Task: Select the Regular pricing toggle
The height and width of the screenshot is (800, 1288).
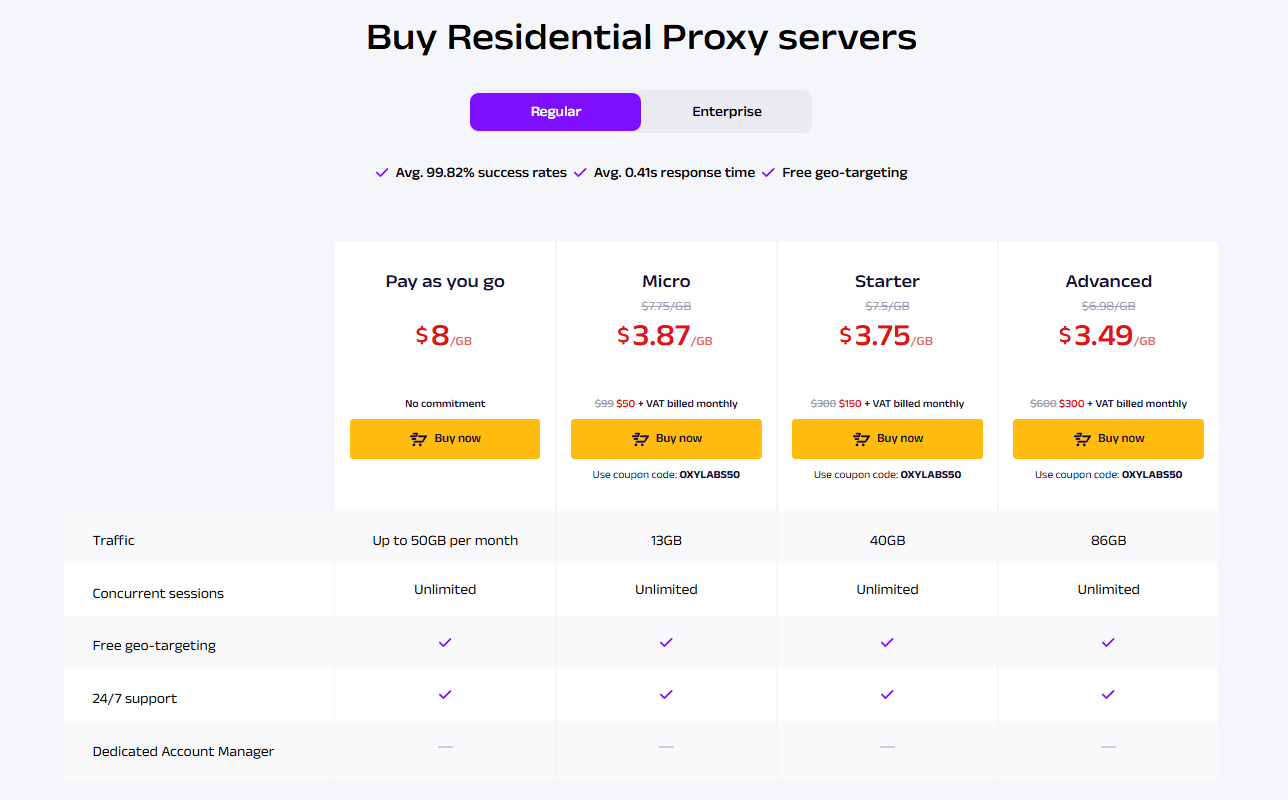Action: [x=555, y=111]
